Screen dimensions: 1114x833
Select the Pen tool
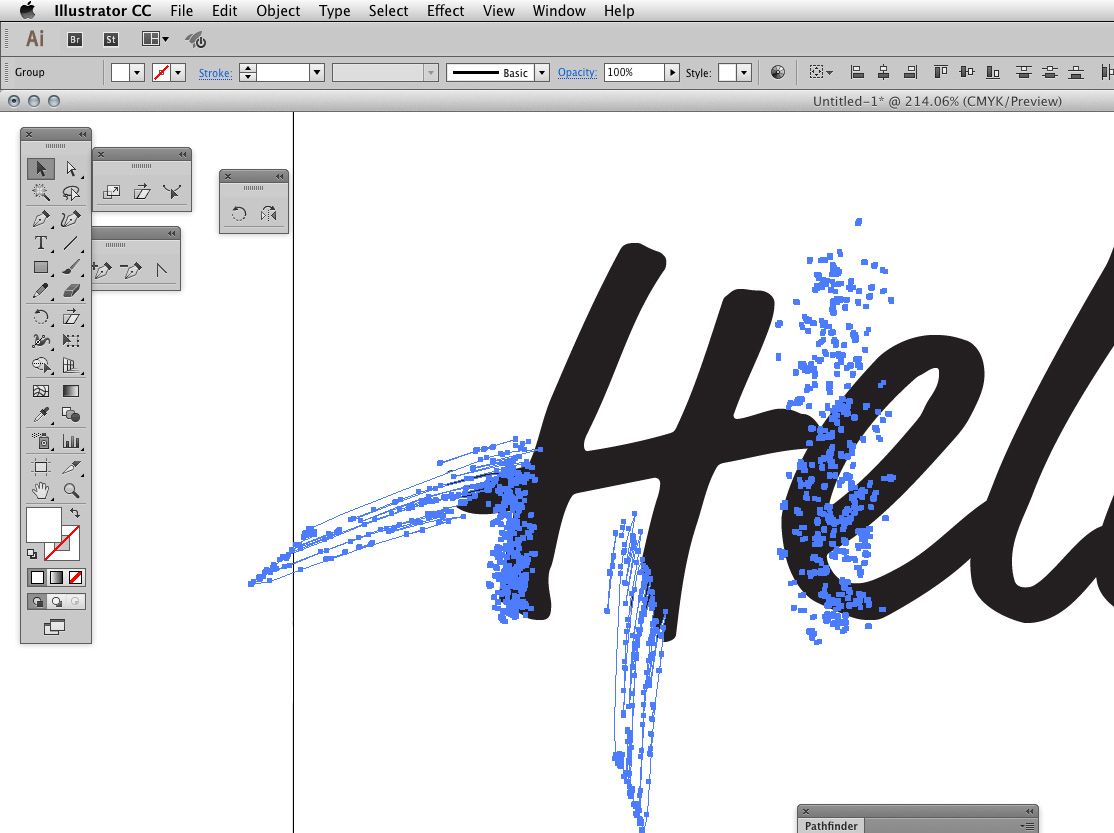40,218
